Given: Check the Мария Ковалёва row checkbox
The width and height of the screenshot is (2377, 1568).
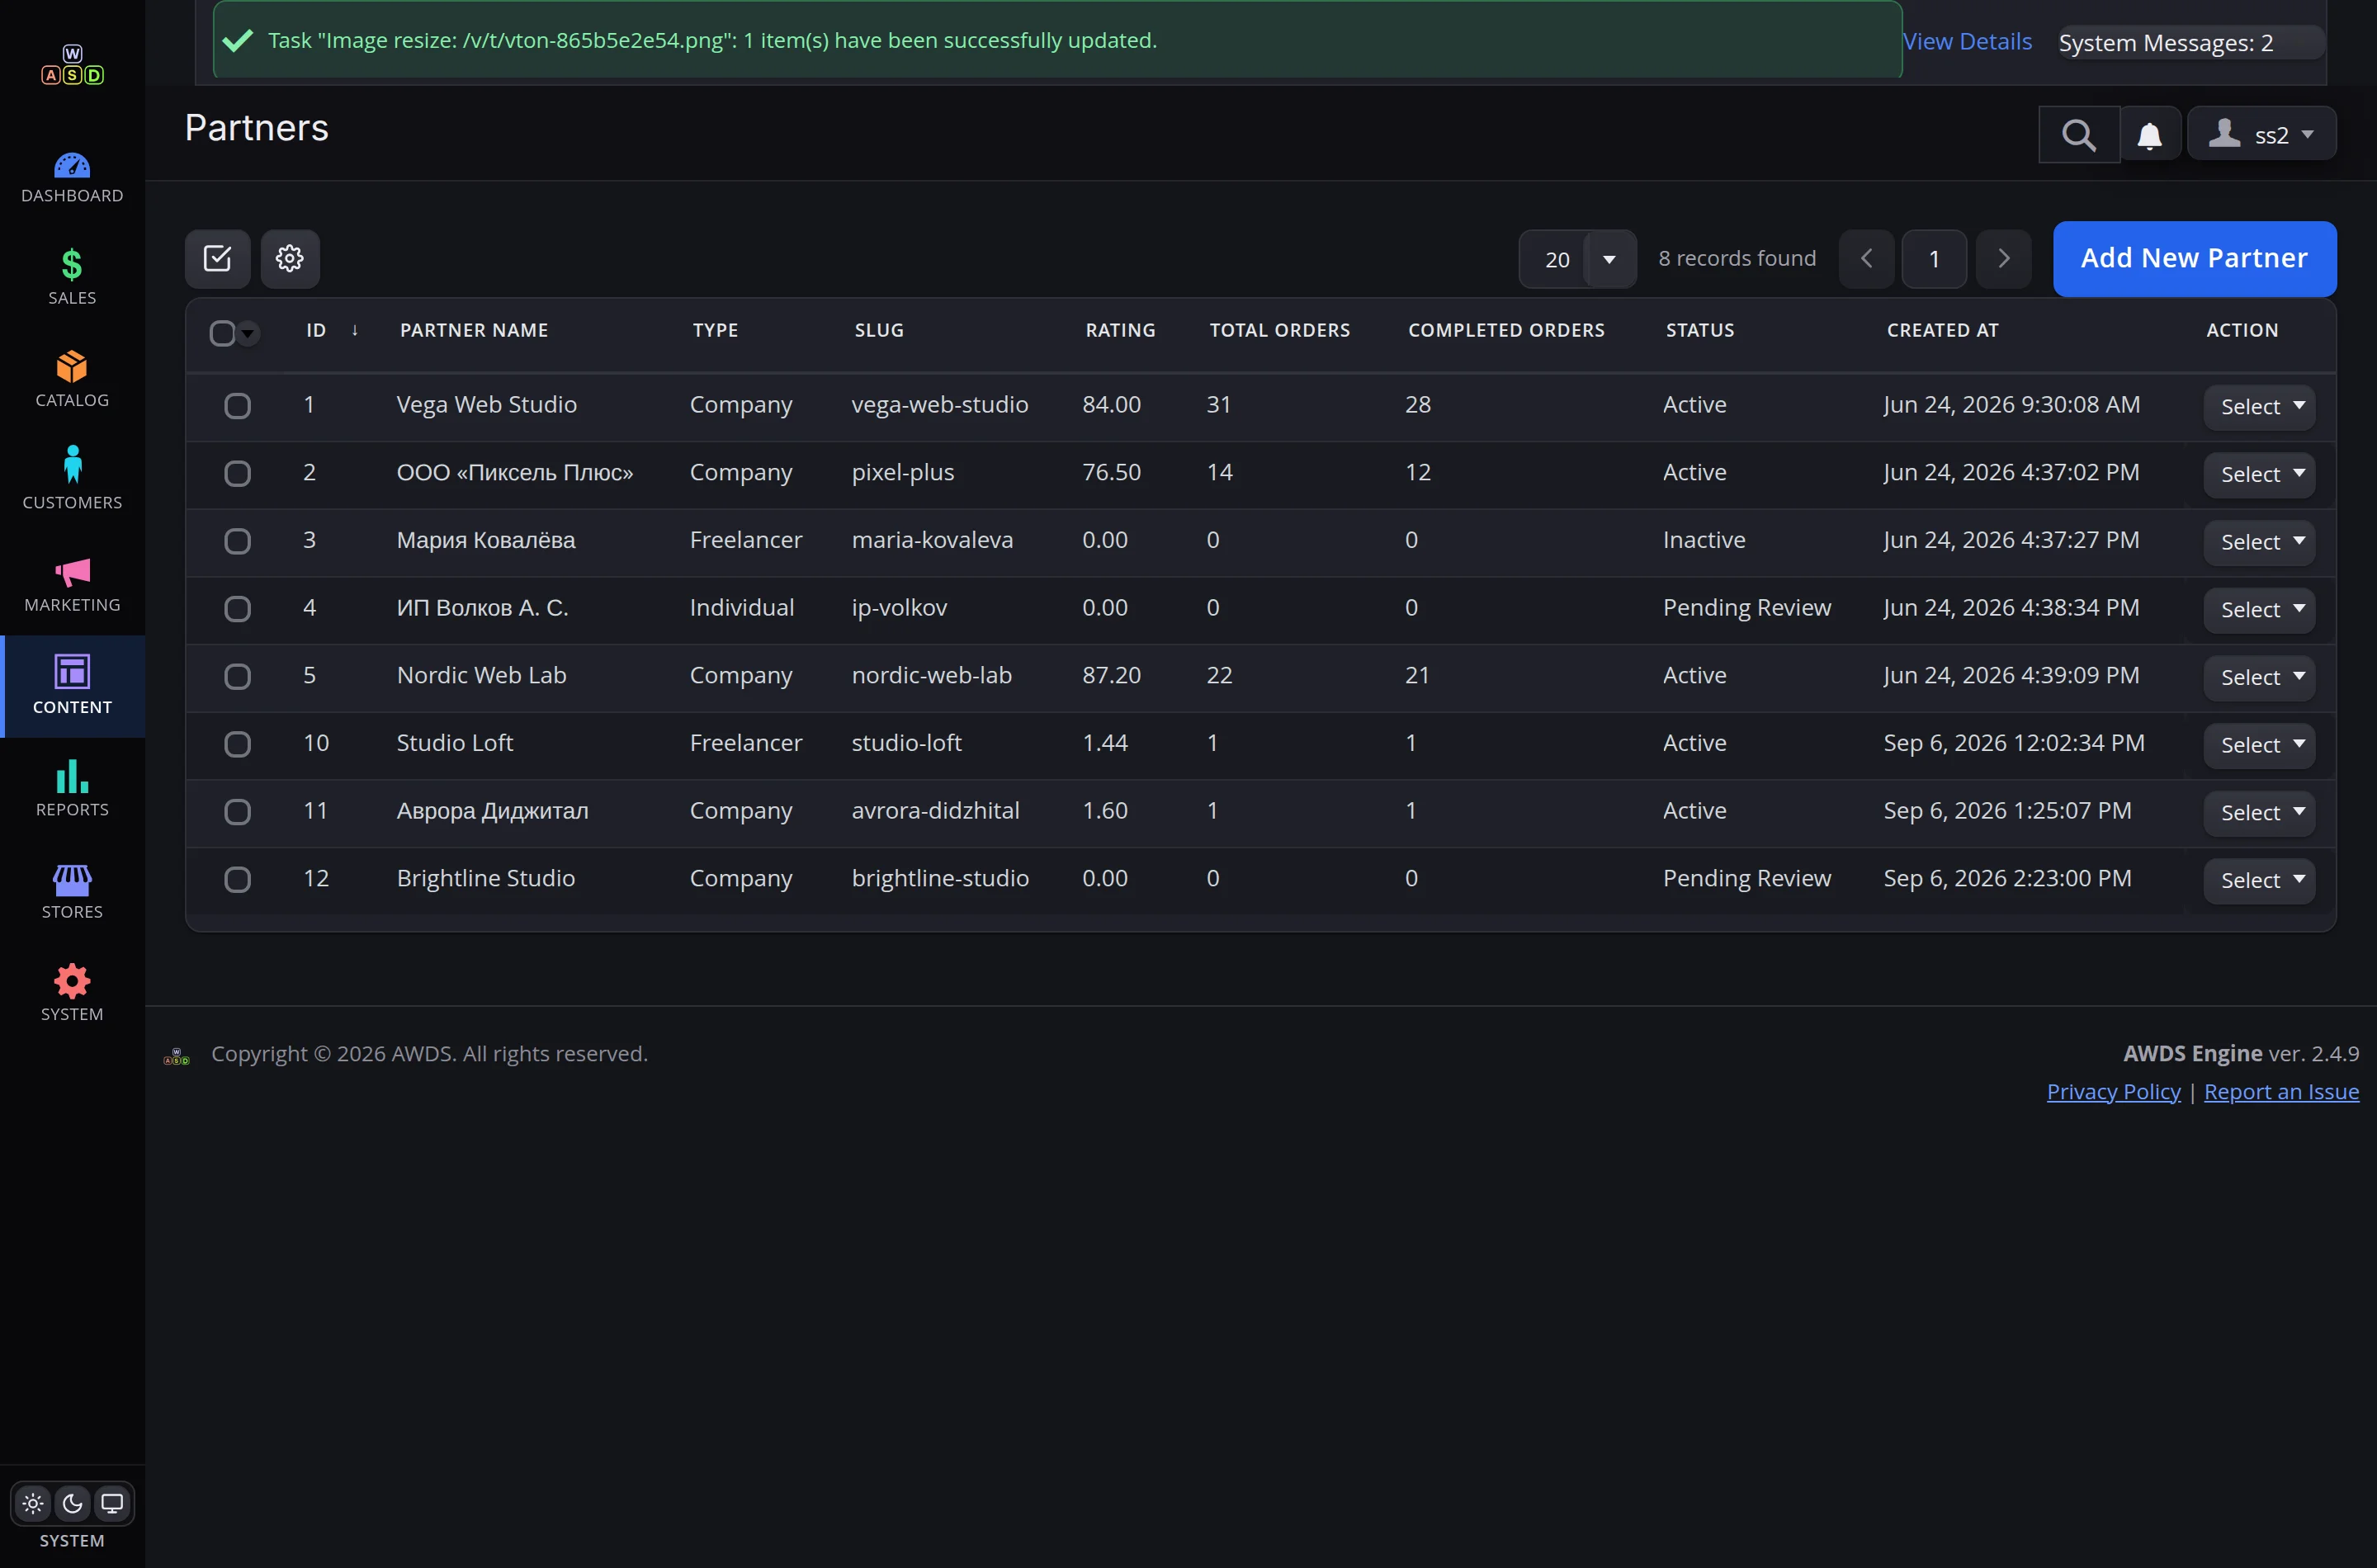Looking at the screenshot, I should [x=237, y=541].
